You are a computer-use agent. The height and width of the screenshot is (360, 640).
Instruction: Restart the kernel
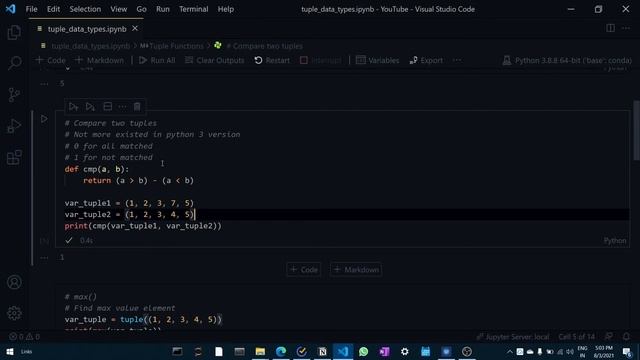click(x=272, y=60)
